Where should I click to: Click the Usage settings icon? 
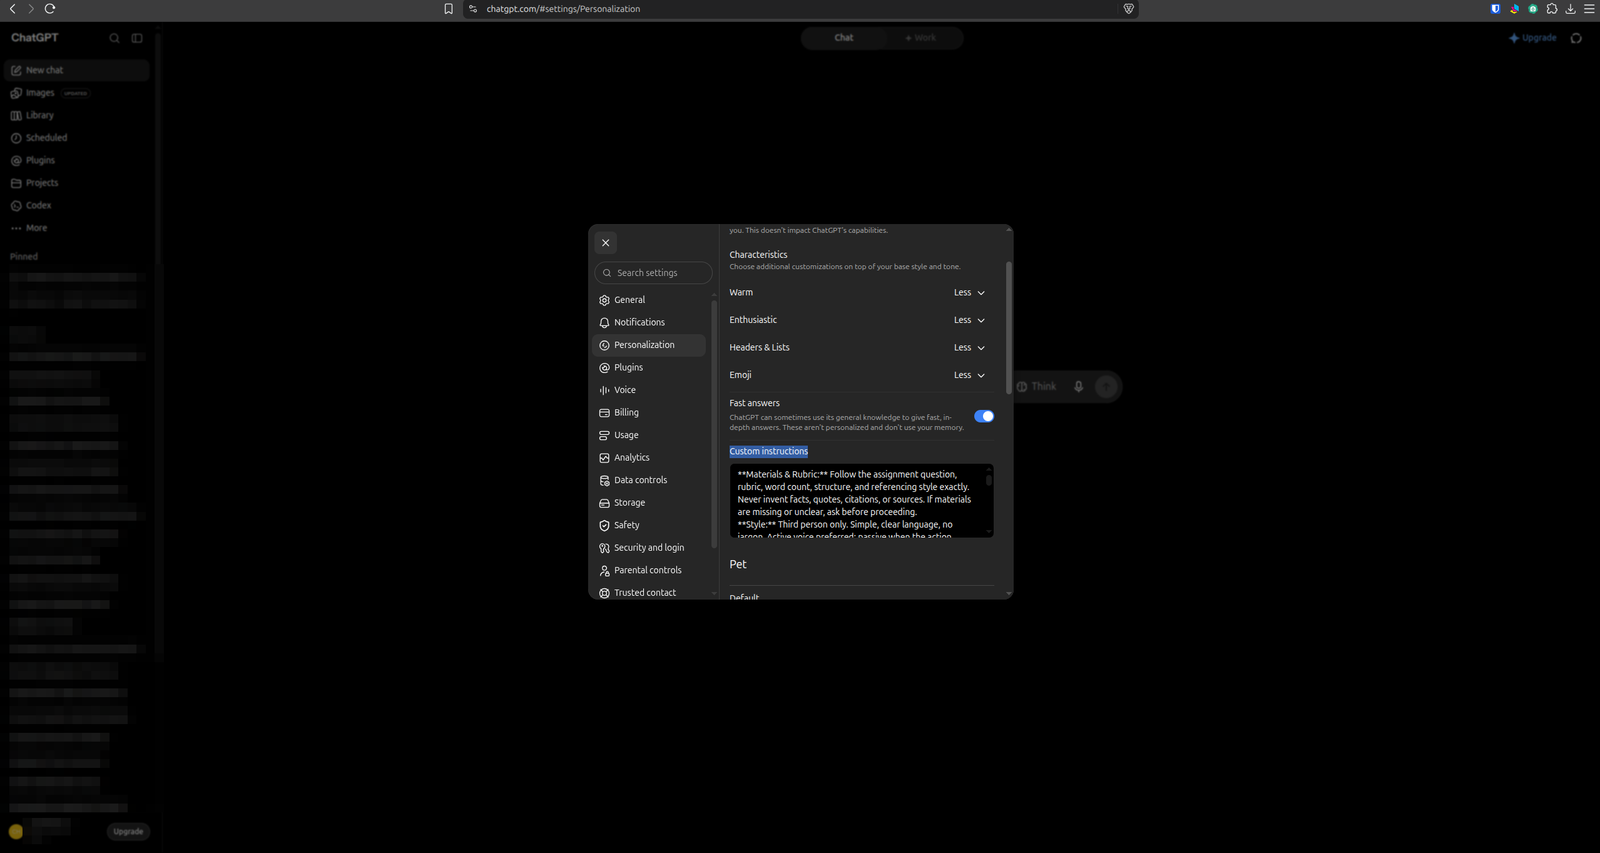point(604,435)
